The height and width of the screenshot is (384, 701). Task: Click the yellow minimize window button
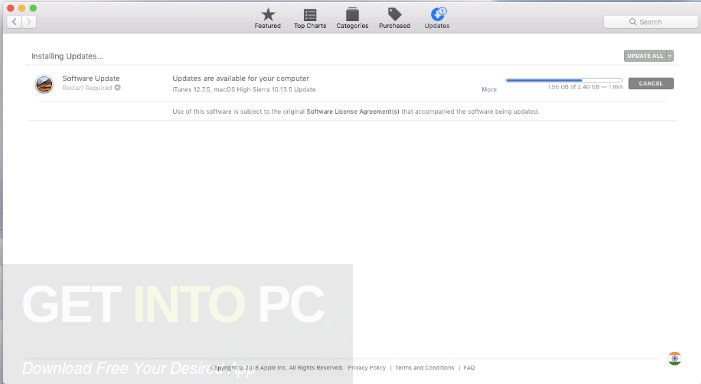[21, 8]
